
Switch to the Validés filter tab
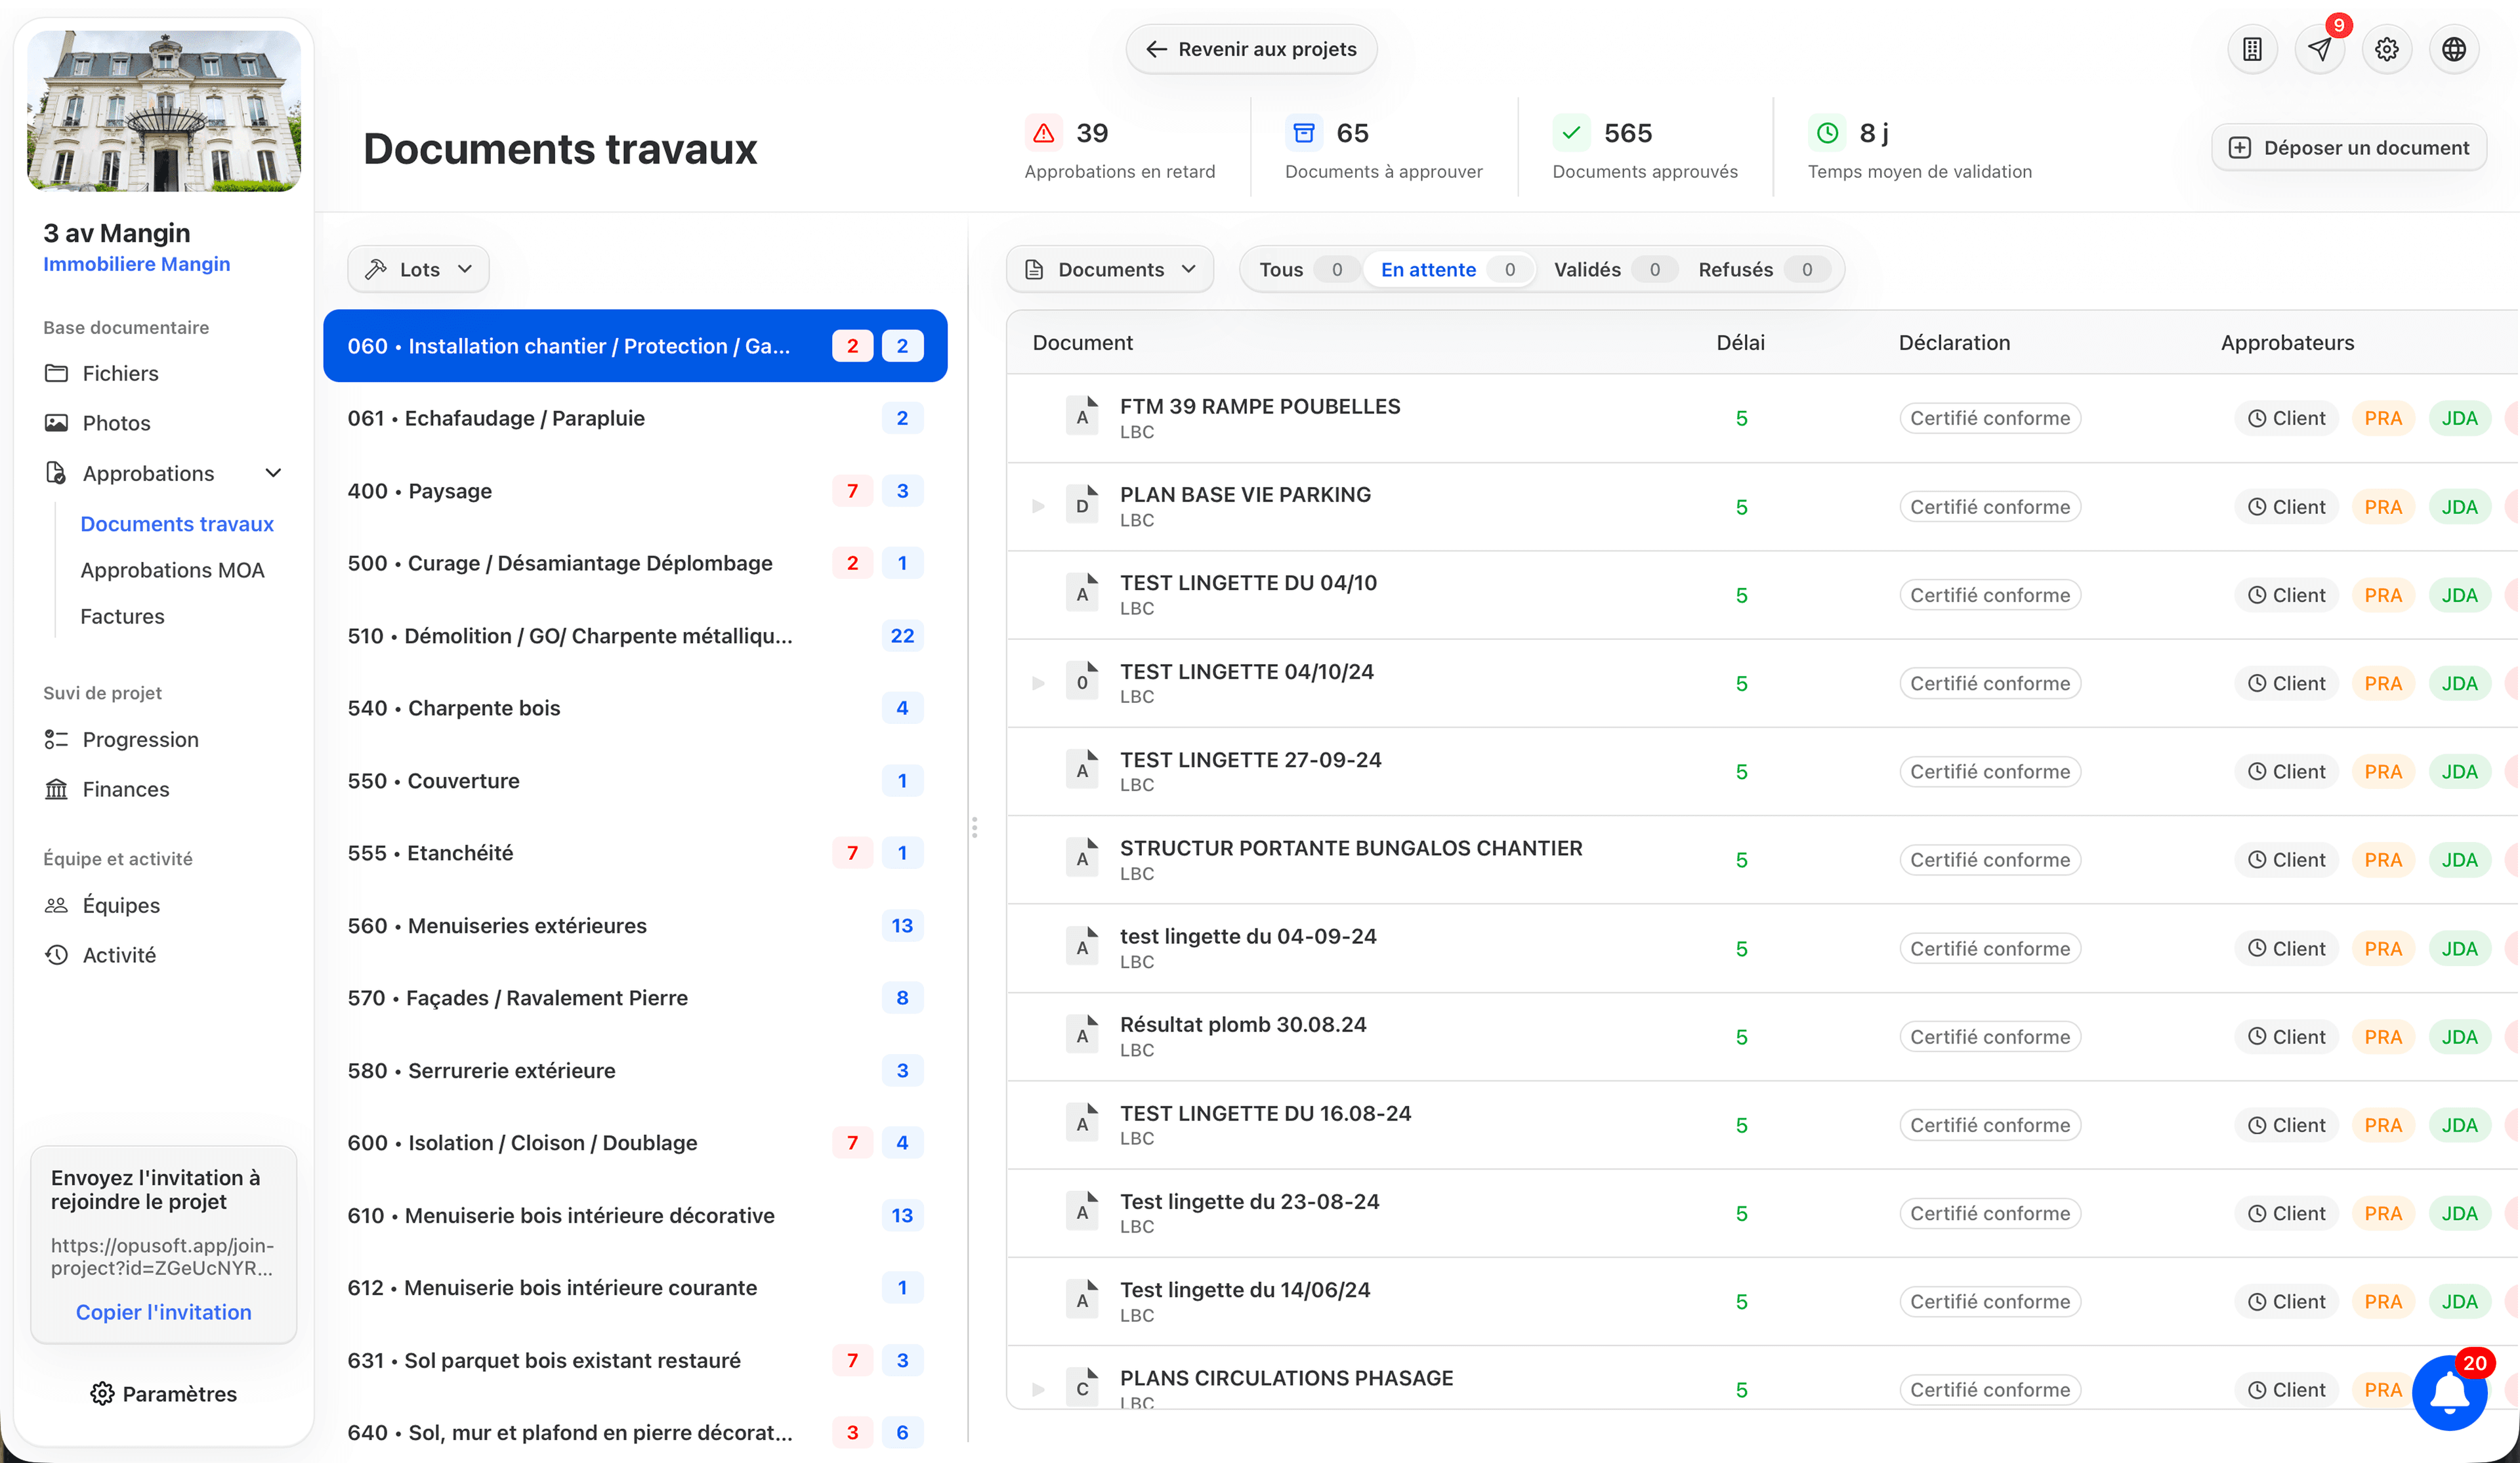(1586, 269)
